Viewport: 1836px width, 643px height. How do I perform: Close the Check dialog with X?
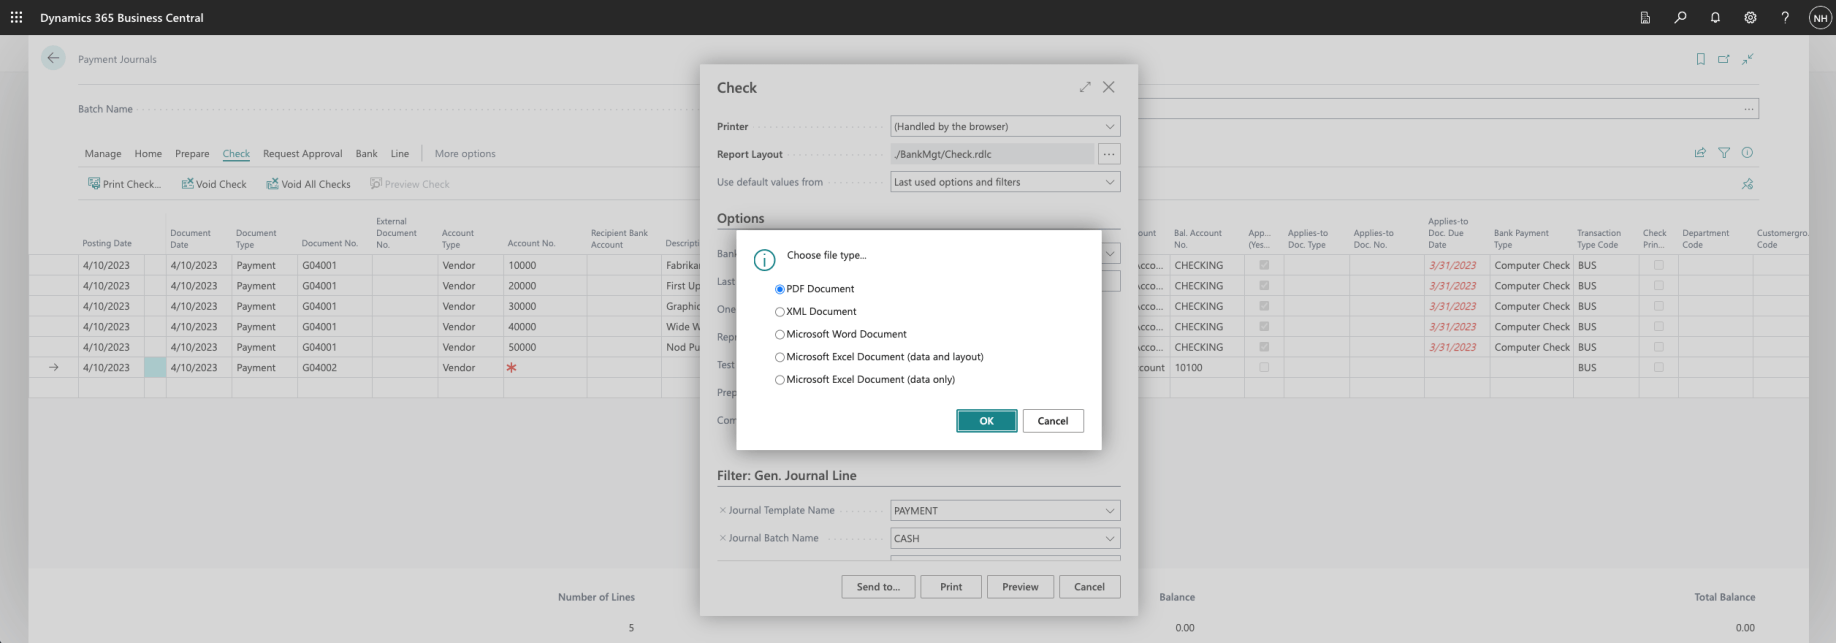click(1109, 87)
